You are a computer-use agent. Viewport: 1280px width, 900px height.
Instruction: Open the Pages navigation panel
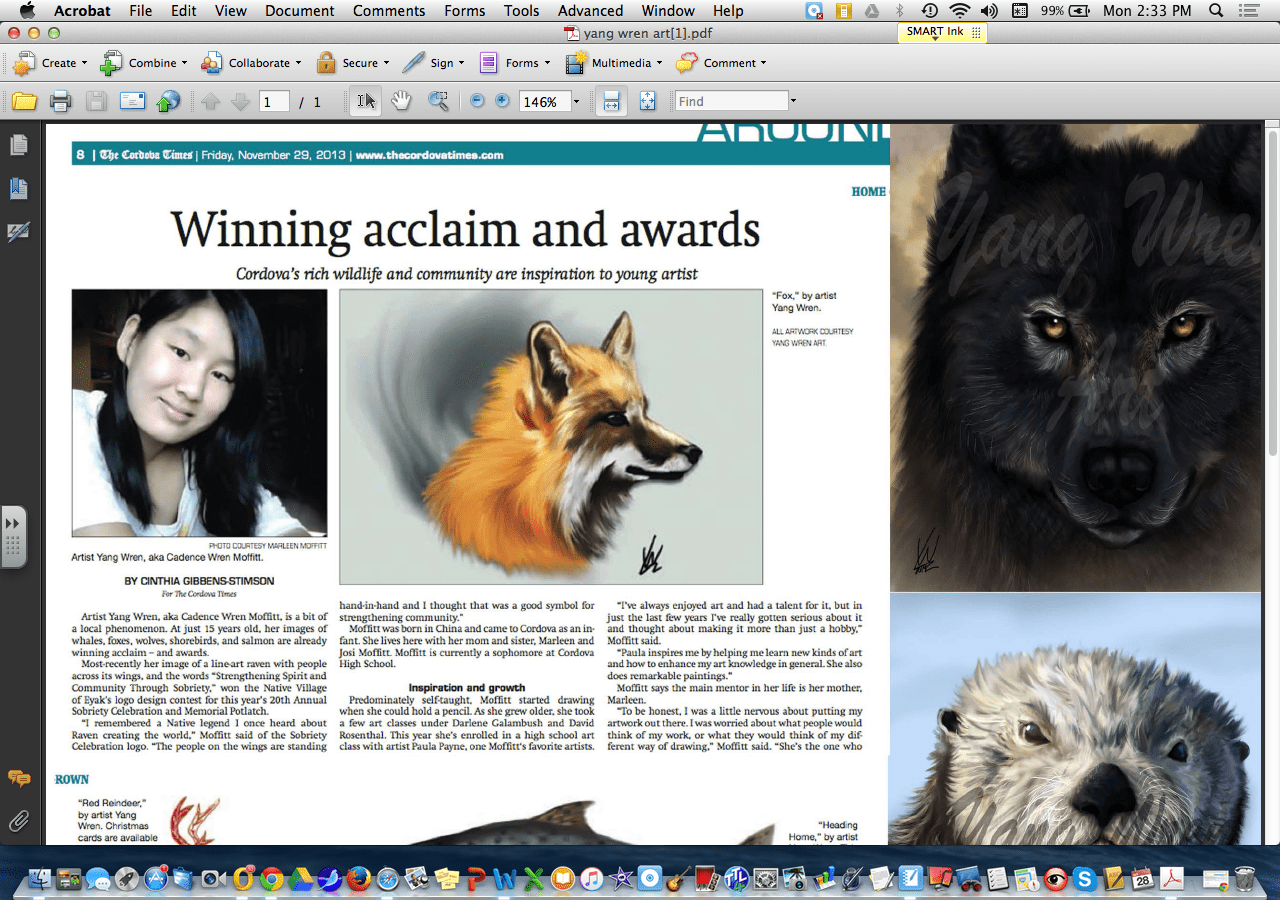(x=19, y=146)
